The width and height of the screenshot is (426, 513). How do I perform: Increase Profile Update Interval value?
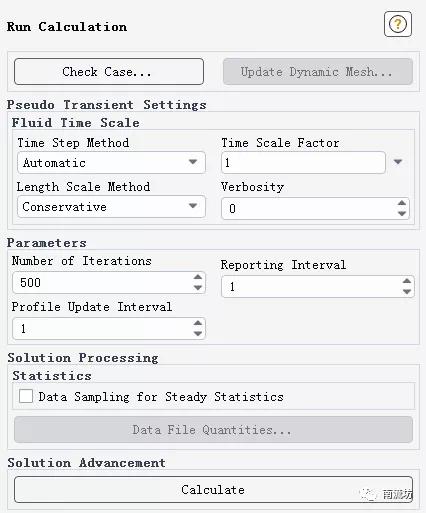pyautogui.click(x=198, y=323)
